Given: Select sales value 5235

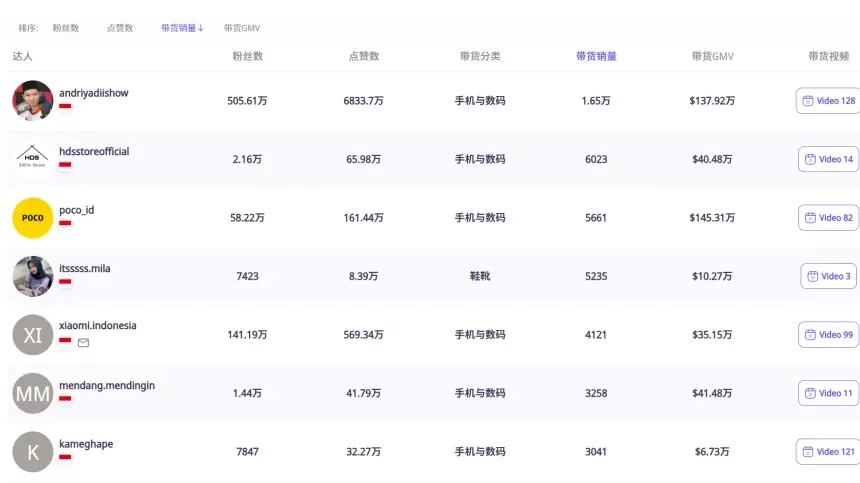Looking at the screenshot, I should coord(596,276).
